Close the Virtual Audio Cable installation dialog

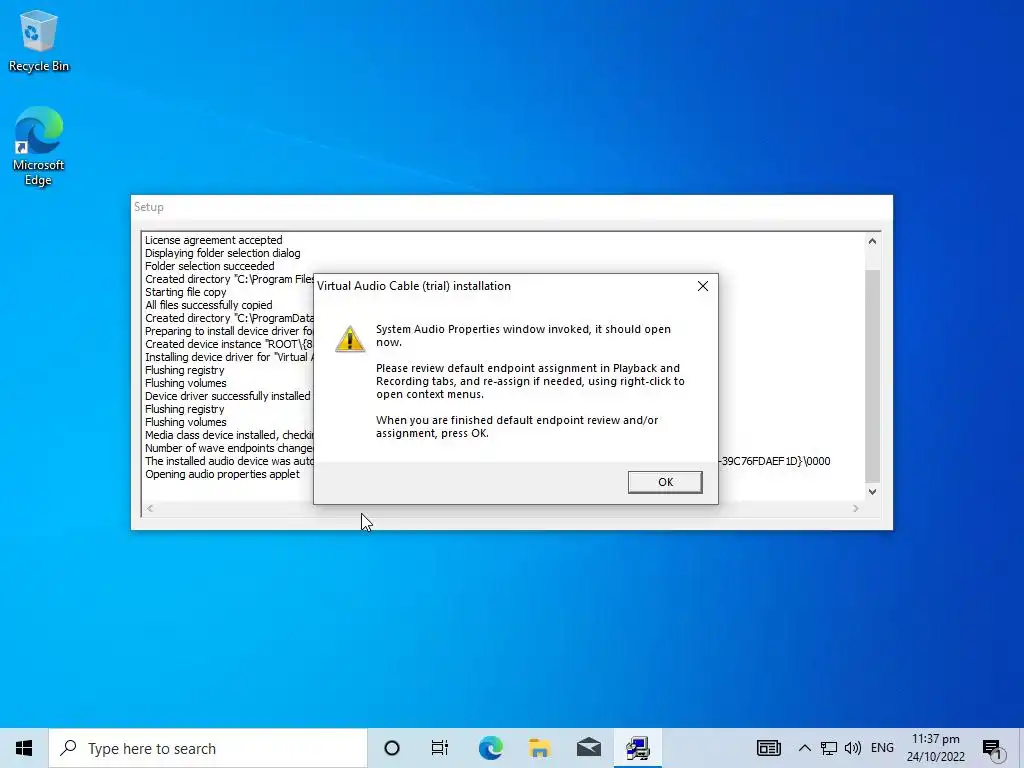(703, 286)
